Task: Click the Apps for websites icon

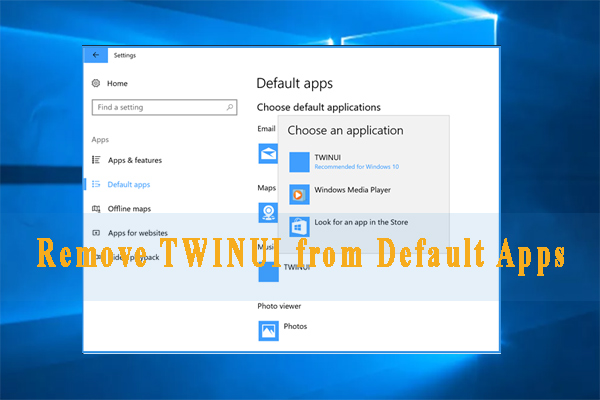Action: point(96,233)
